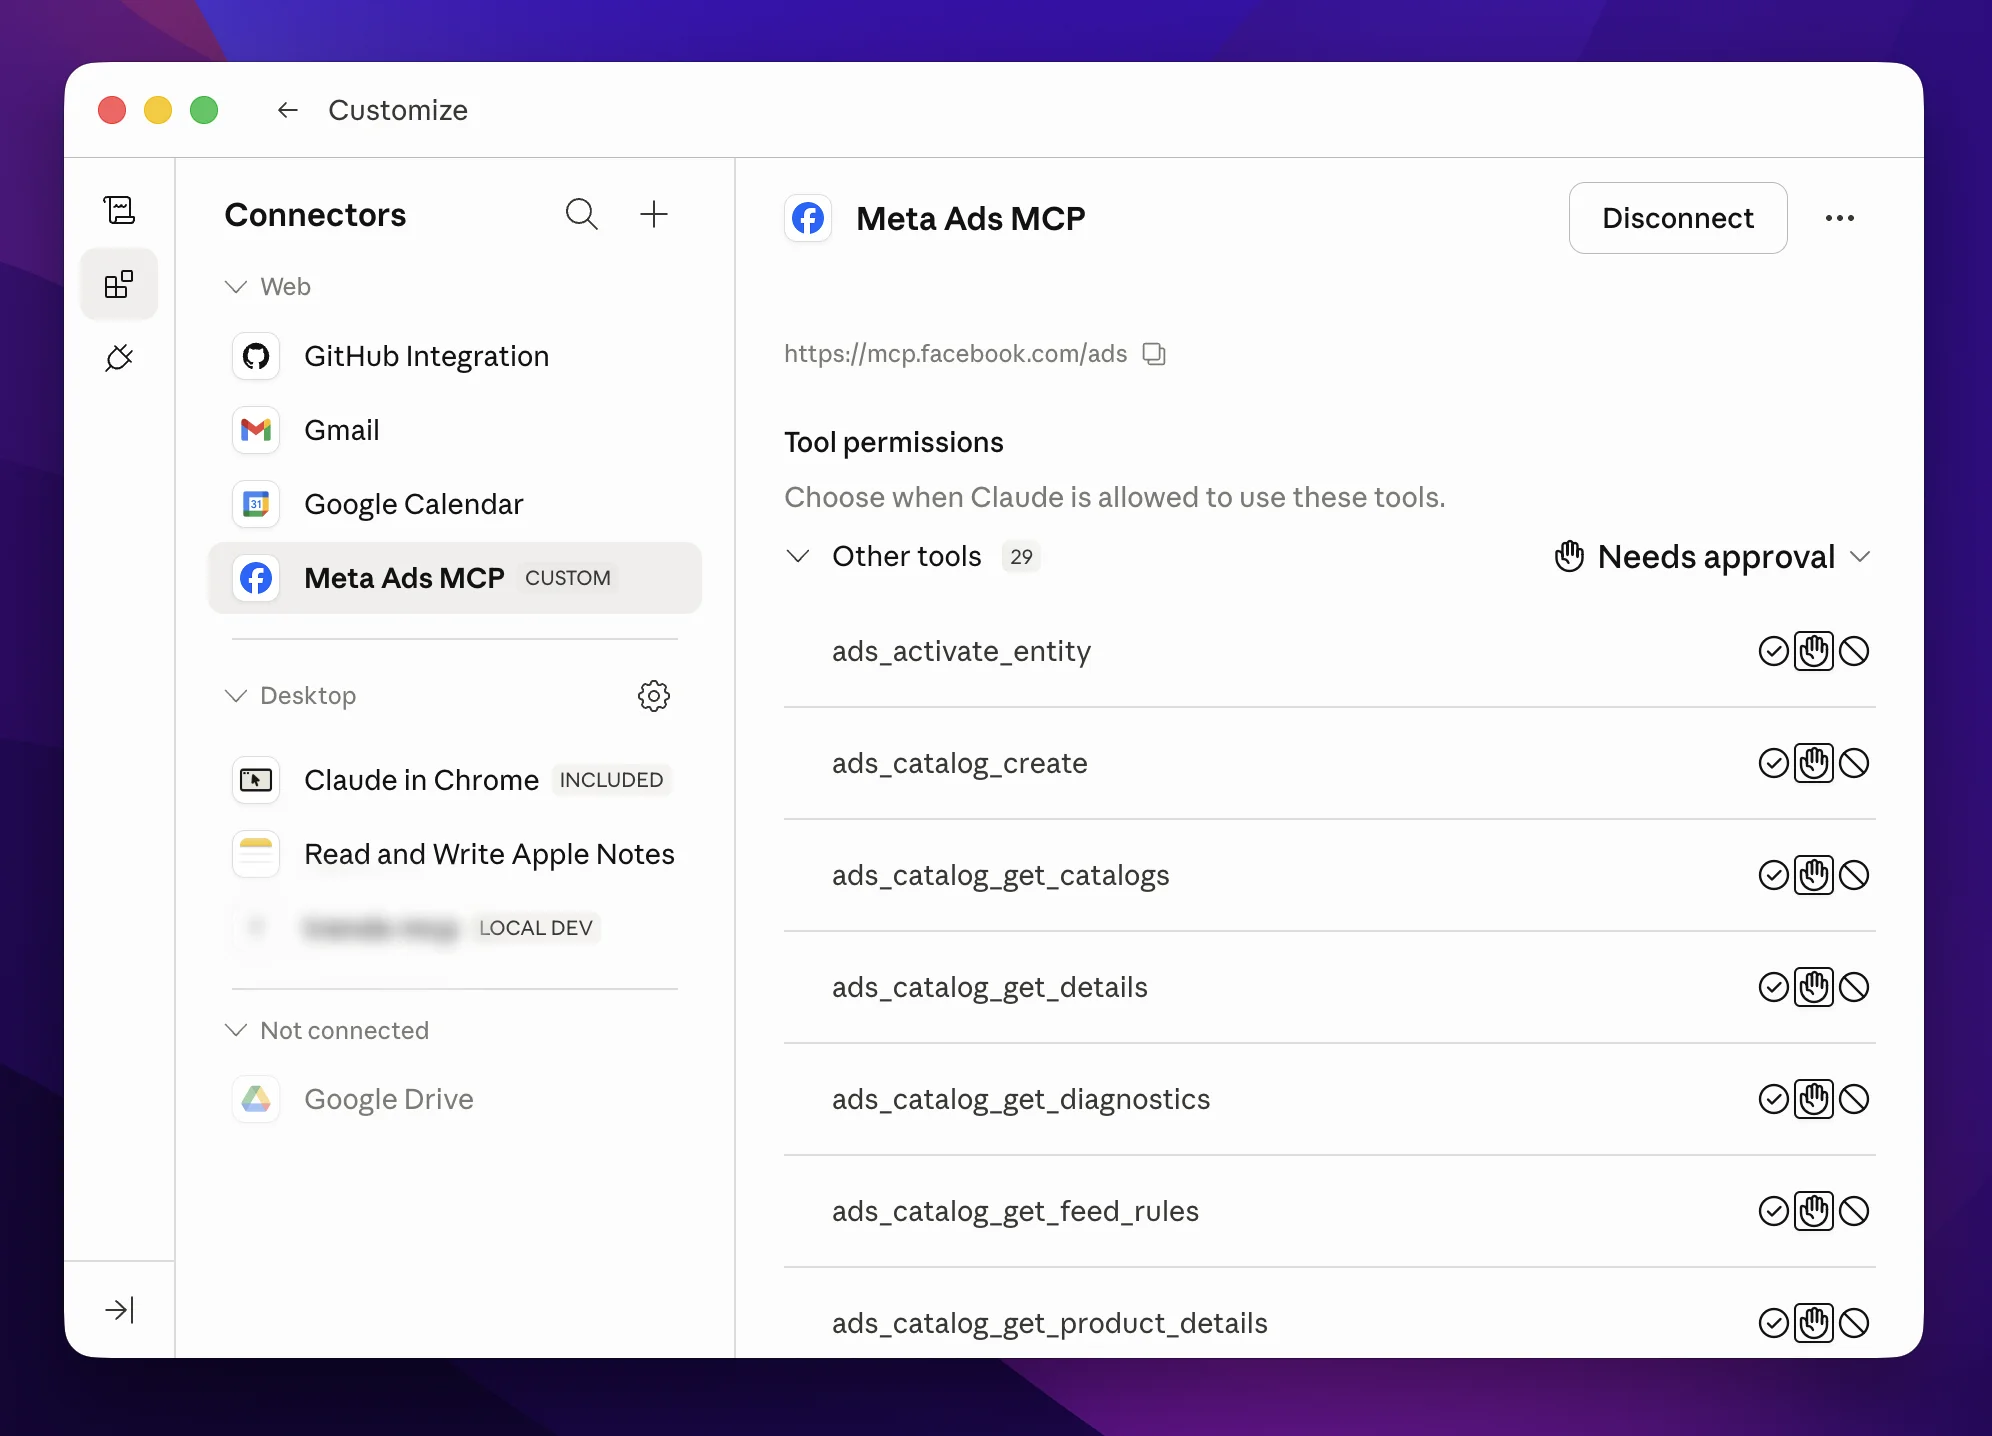
Task: Click the Google Drive triangle icon
Action: coord(256,1099)
